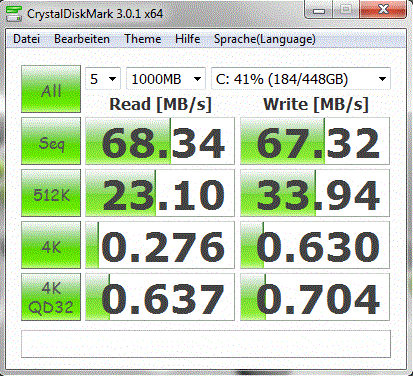Open the Bearbeiten menu

click(82, 39)
